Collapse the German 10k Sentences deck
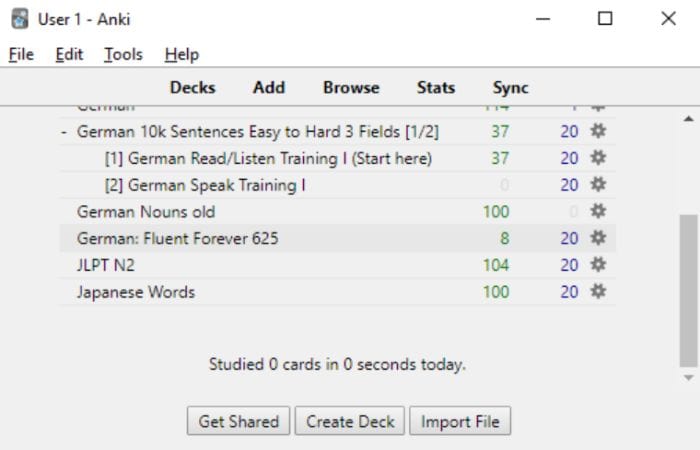Screen dimensions: 700x450 64,132
